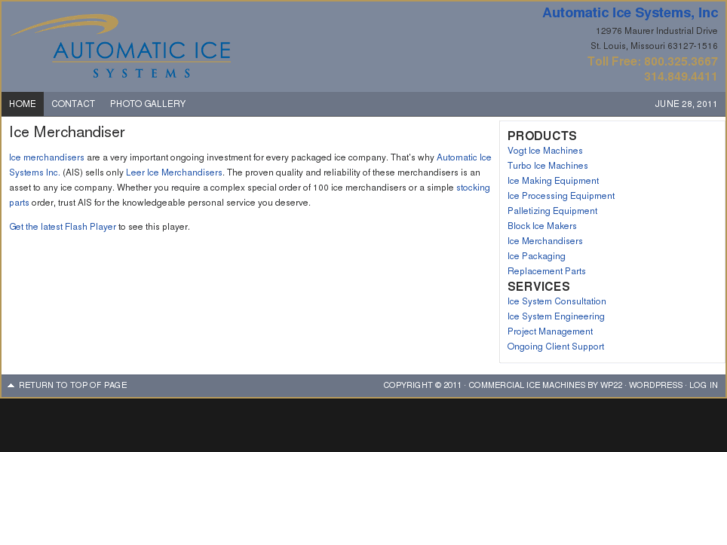
Task: Click the COPYRIGHT © 2011 footer text
Action: click(422, 385)
